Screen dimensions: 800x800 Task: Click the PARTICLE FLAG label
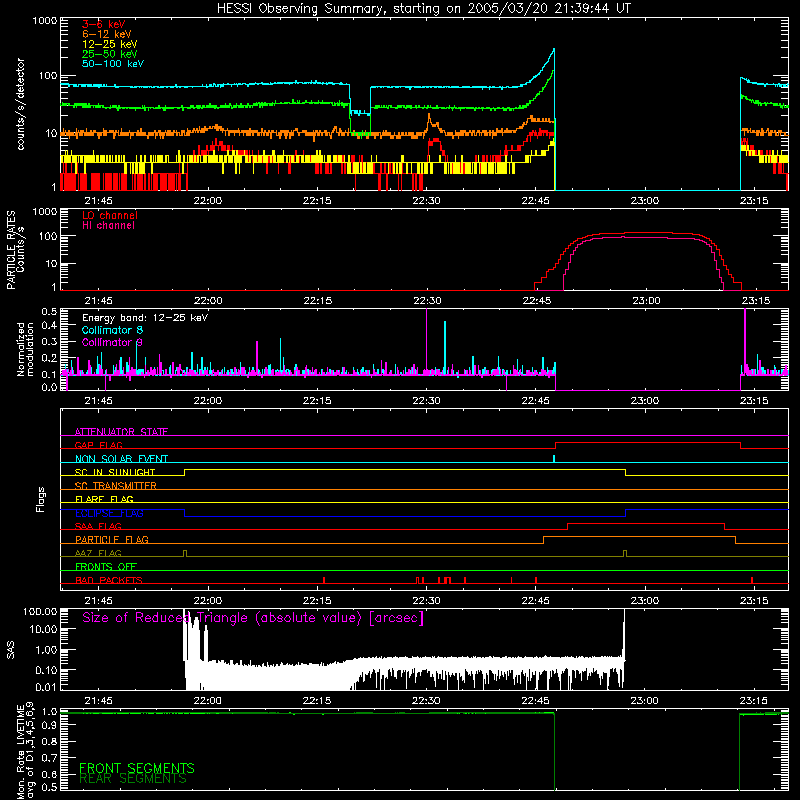click(x=111, y=539)
